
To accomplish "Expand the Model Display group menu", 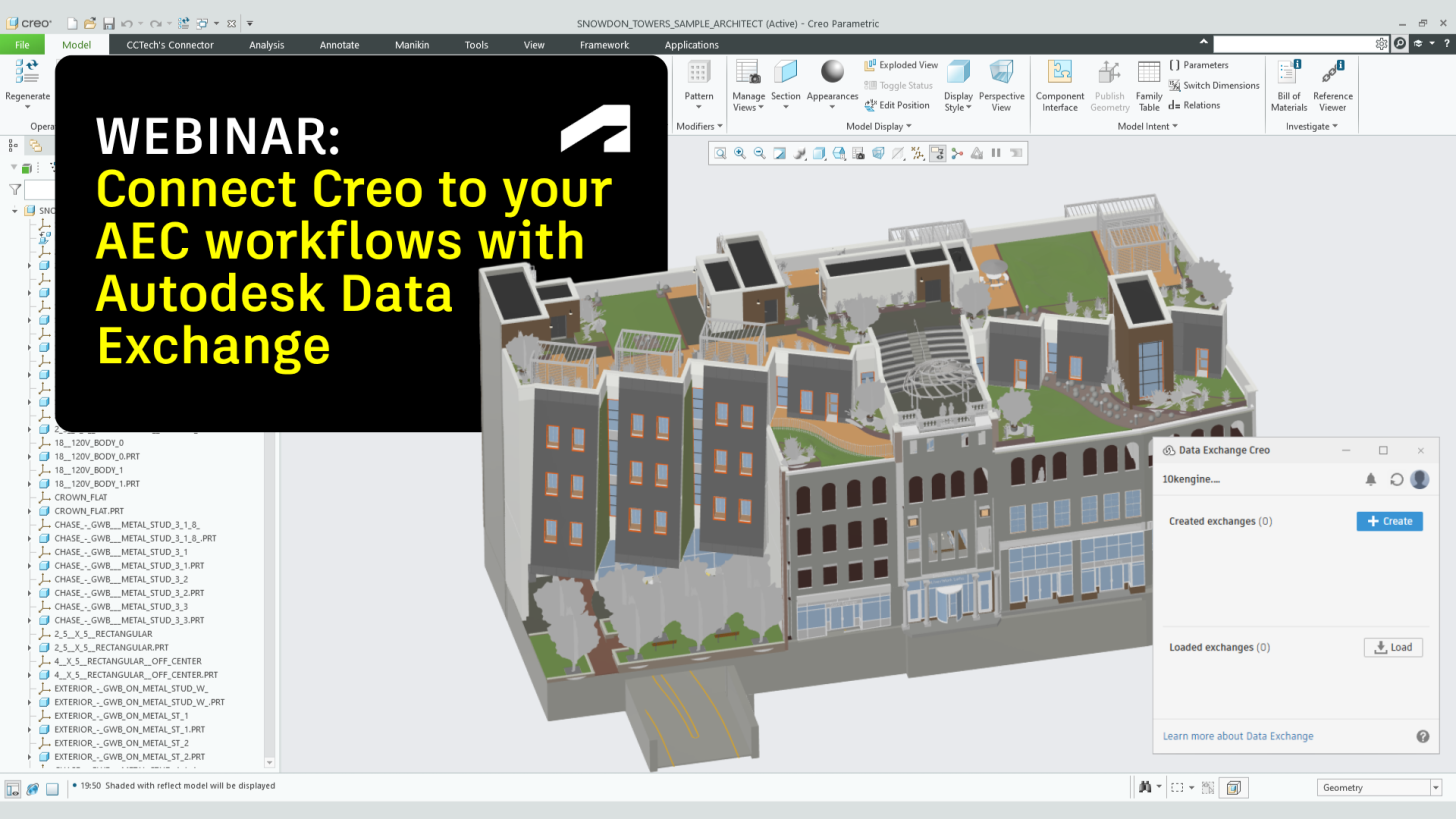I will 879,126.
